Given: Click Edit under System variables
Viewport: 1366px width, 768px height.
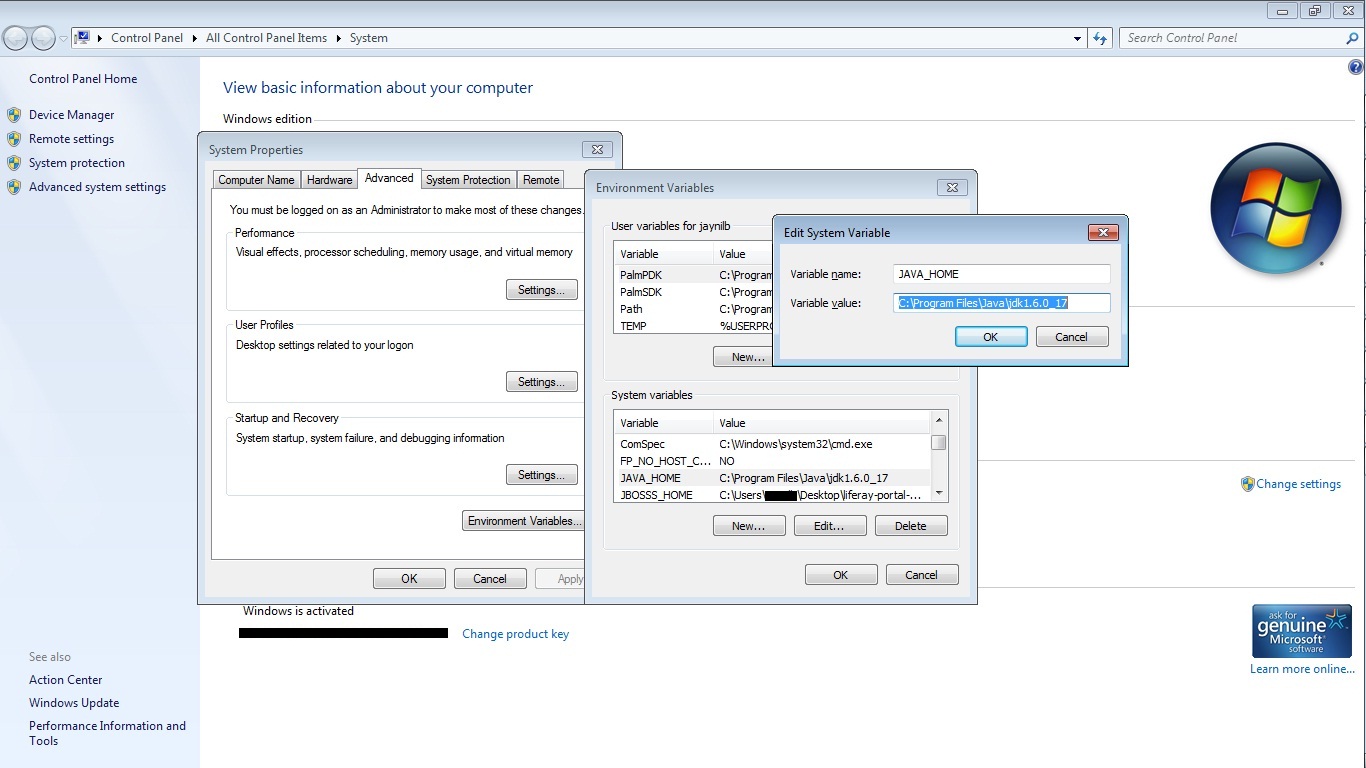Looking at the screenshot, I should coord(830,526).
